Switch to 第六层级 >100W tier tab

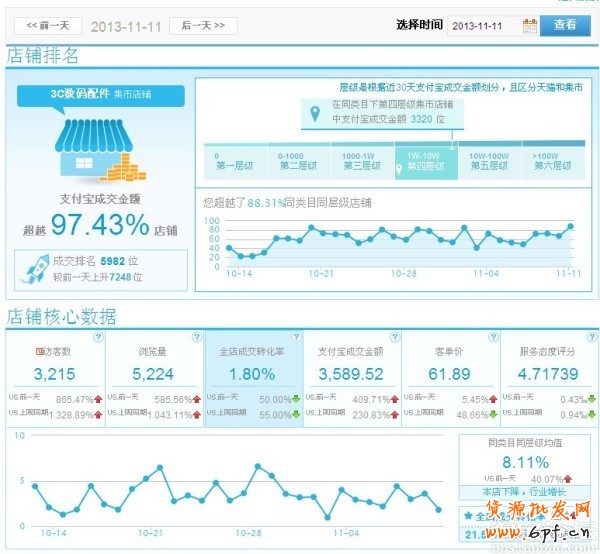(547, 161)
